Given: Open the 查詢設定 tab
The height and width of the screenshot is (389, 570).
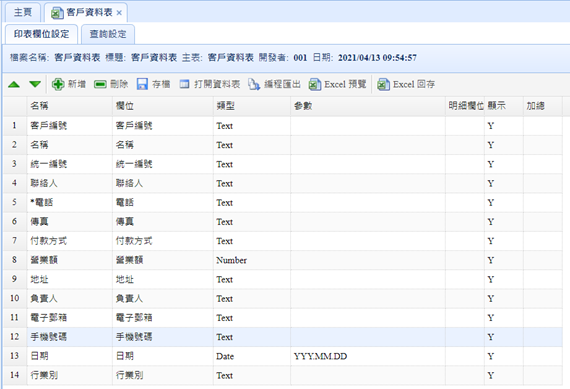Looking at the screenshot, I should pos(108,34).
